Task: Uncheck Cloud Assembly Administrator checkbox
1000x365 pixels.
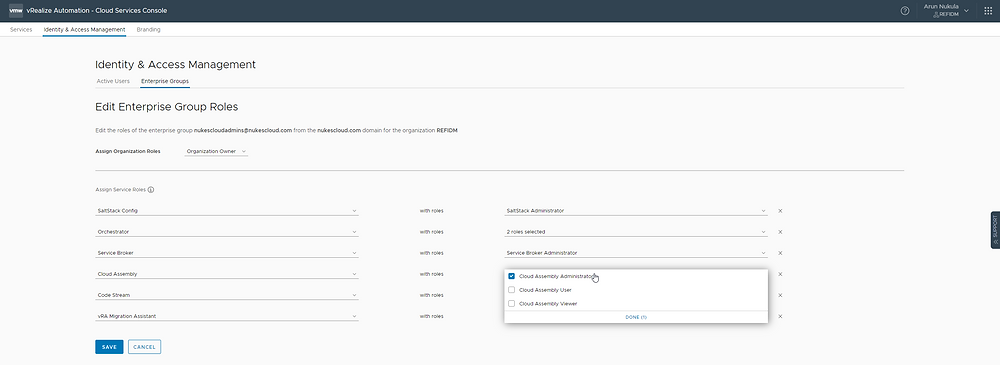Action: coord(511,276)
